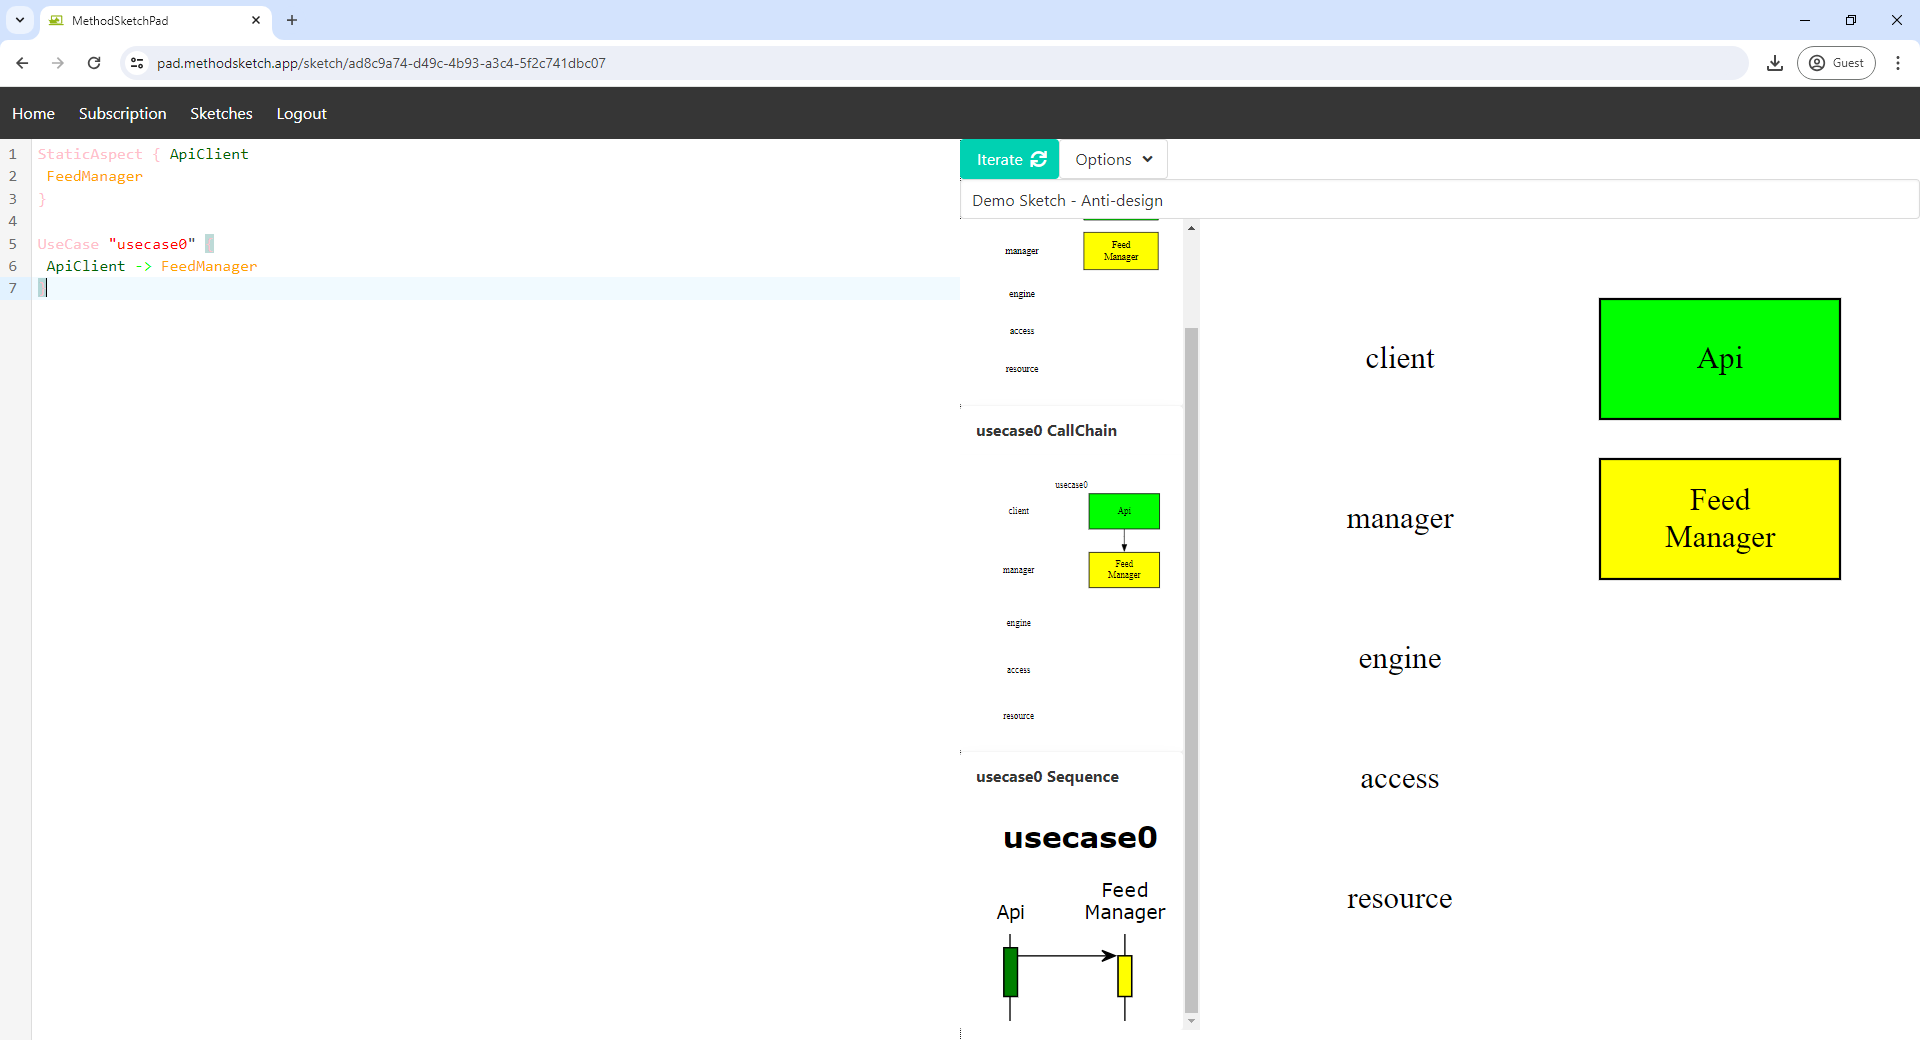Screen dimensions: 1920x1040
Task: Open a new browser tab
Action: [x=292, y=20]
